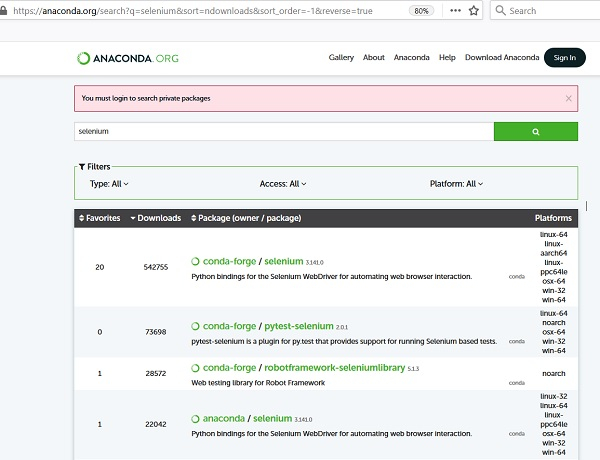The image size is (600, 460).
Task: Click the 22042 downloads count
Action: coord(156,424)
